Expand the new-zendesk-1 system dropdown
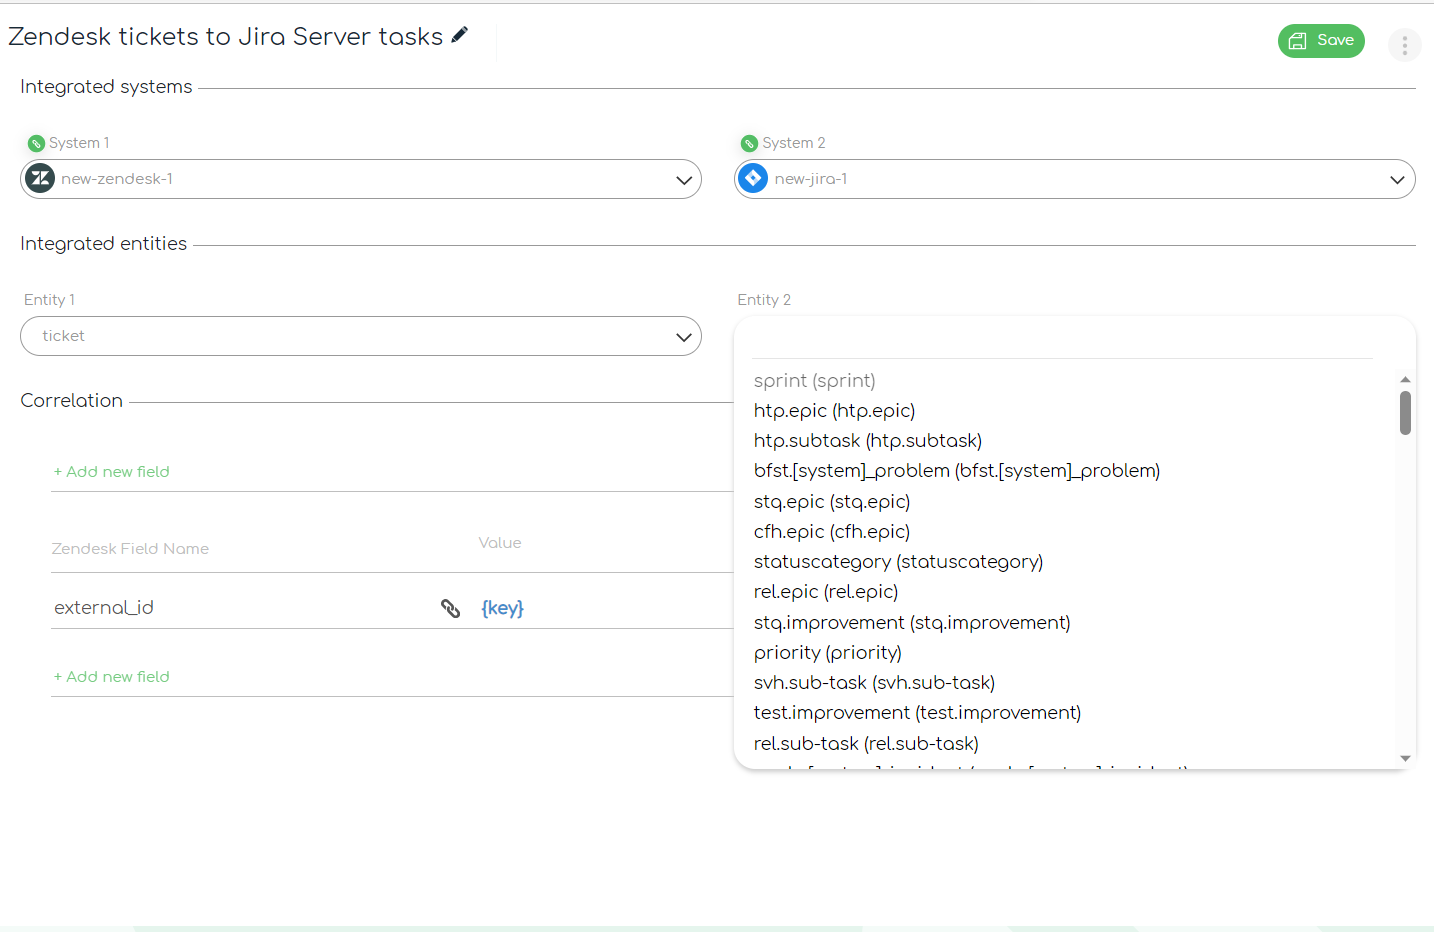1434x932 pixels. pyautogui.click(x=361, y=179)
